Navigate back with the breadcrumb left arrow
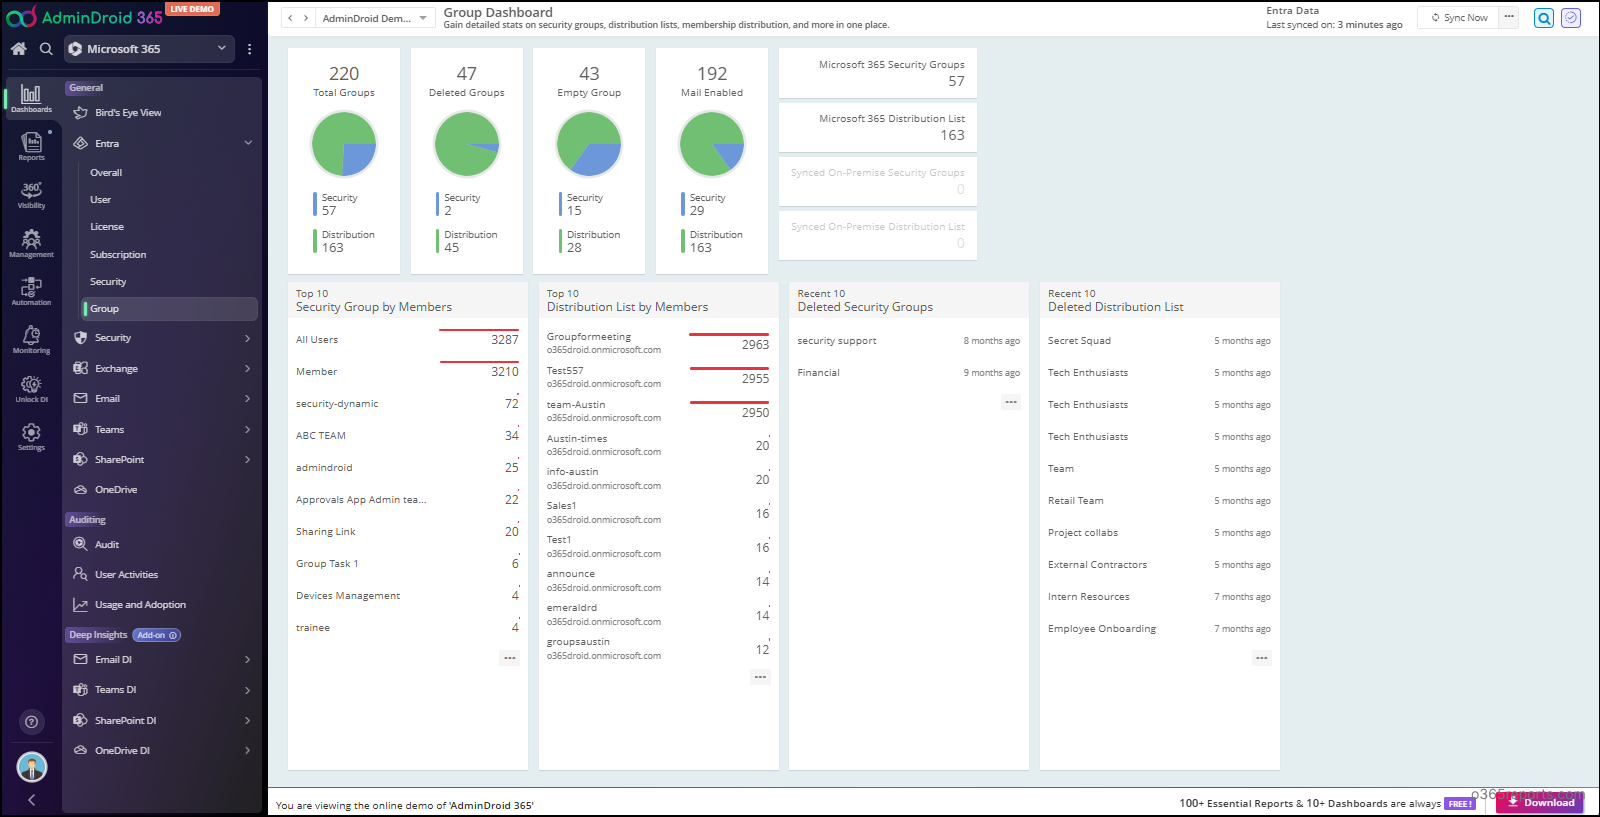 point(290,18)
